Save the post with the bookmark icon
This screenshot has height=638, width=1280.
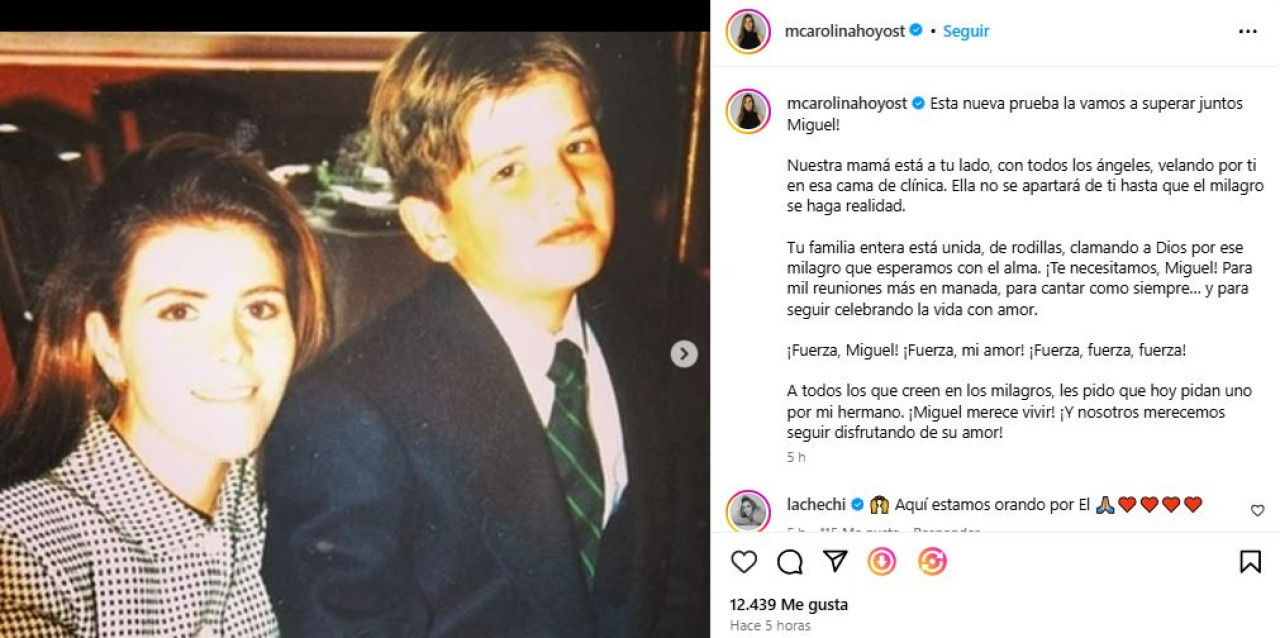(x=1250, y=562)
